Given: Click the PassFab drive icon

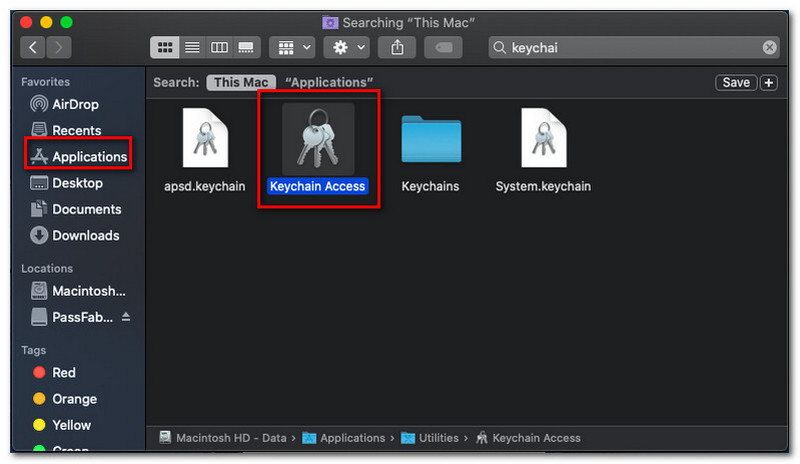Looking at the screenshot, I should [39, 317].
